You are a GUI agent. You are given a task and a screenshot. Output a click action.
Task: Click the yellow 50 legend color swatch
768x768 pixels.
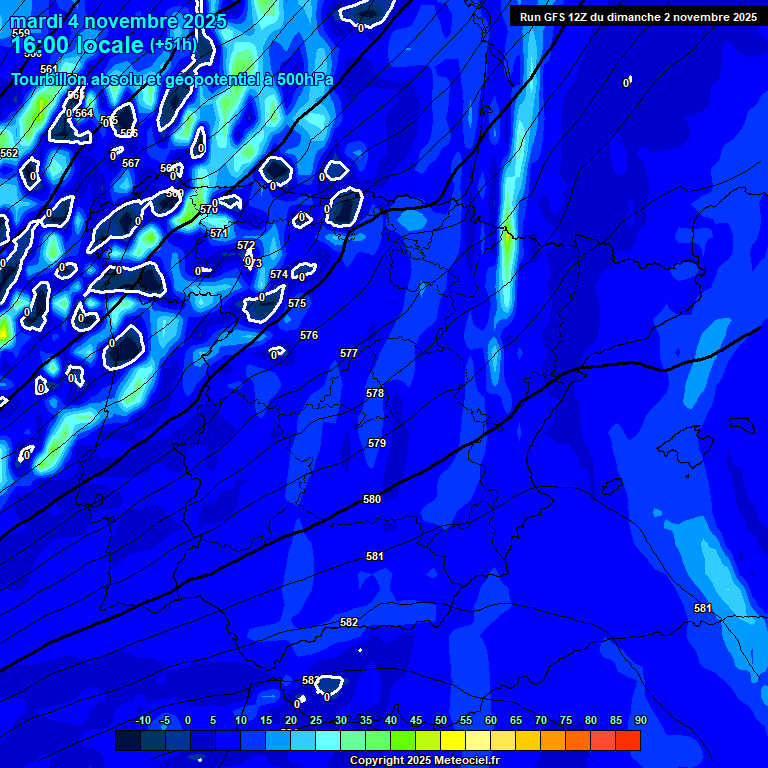pyautogui.click(x=453, y=740)
